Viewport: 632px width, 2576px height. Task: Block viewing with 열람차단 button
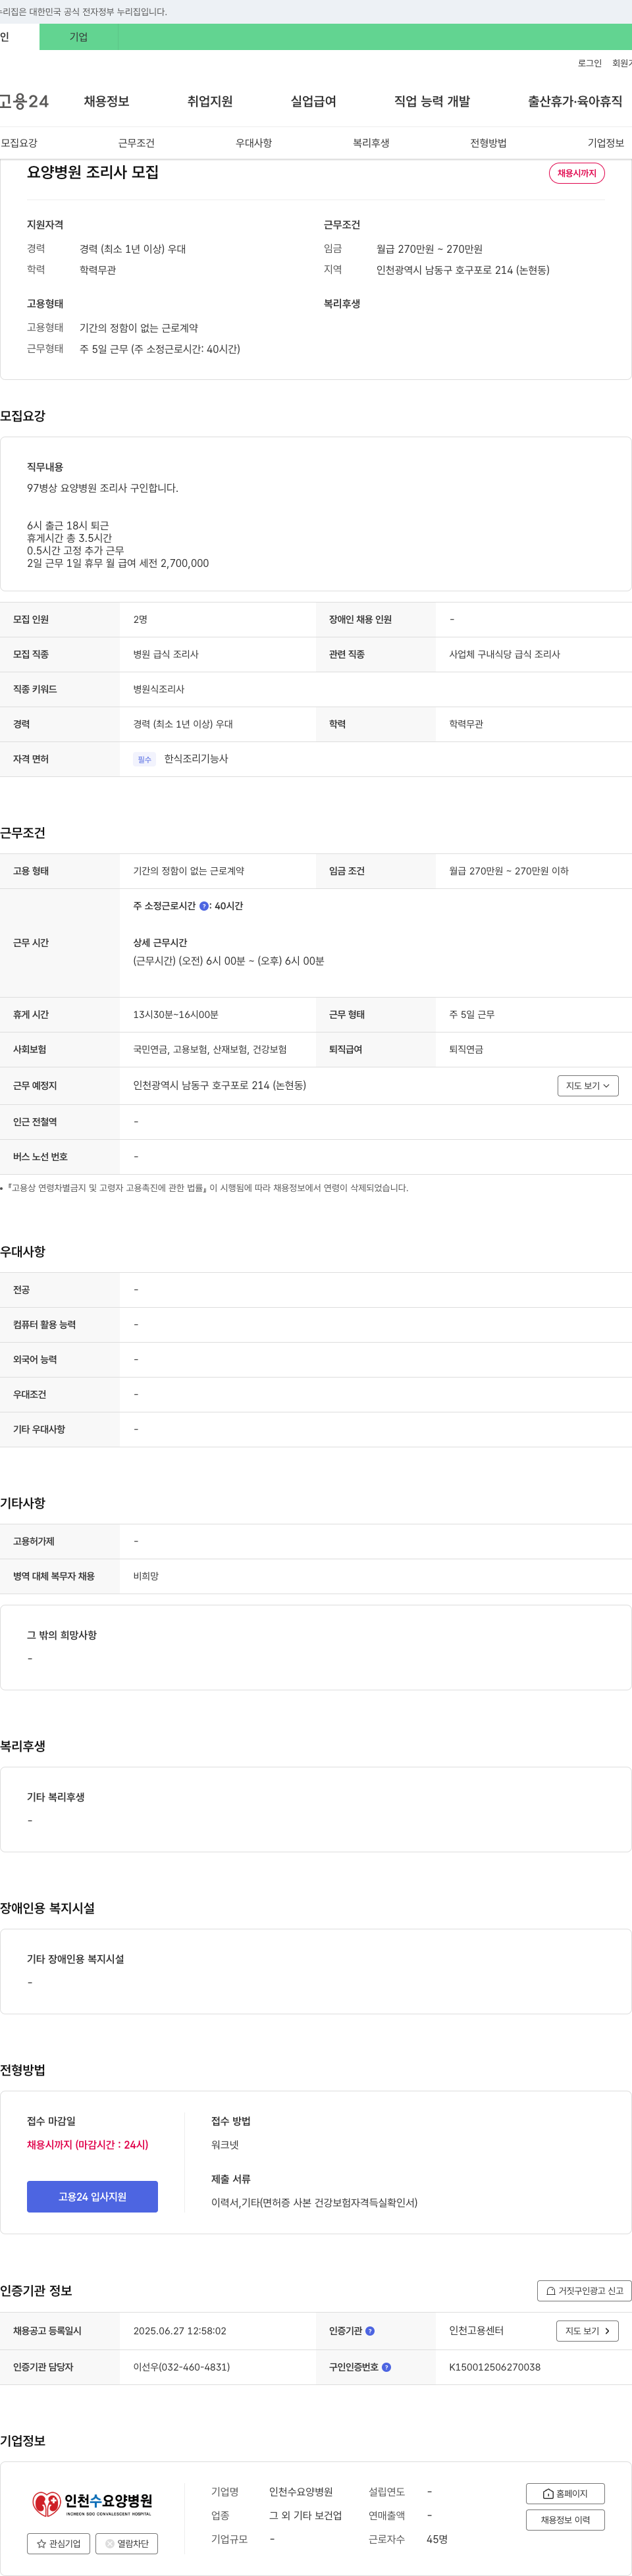126,2543
